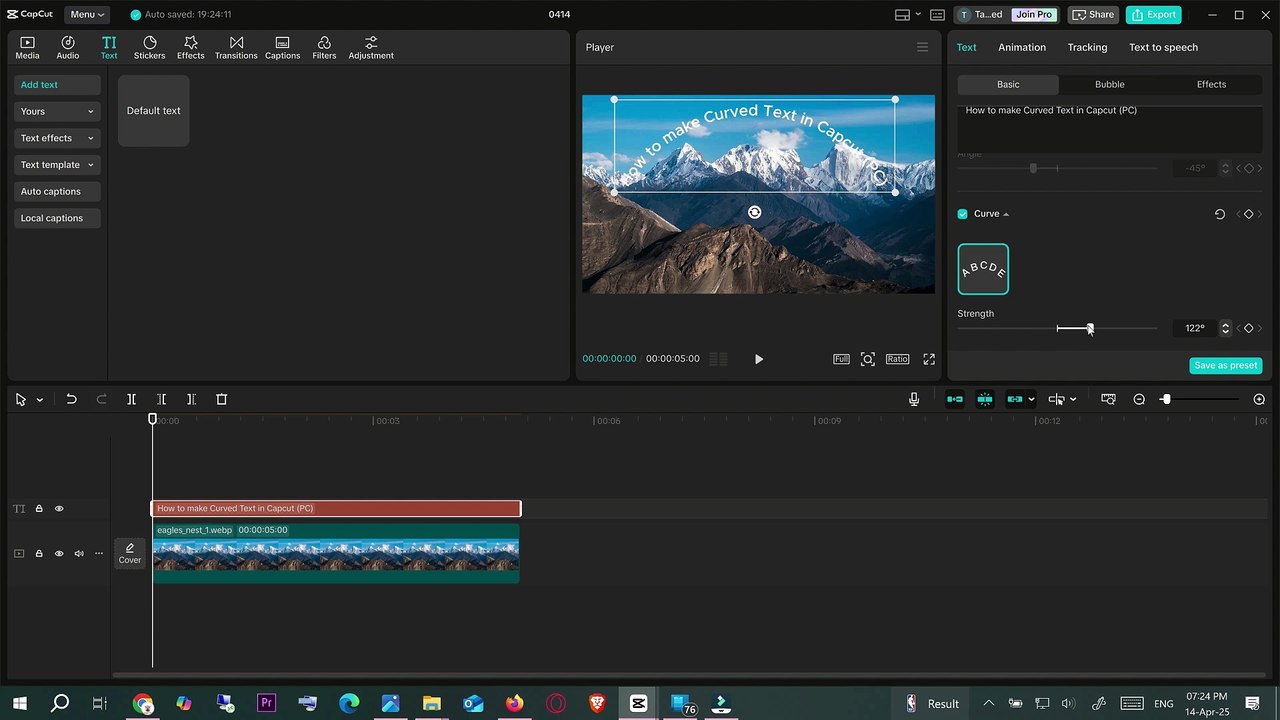The height and width of the screenshot is (720, 1280).
Task: Lock the text track
Action: tap(39, 509)
